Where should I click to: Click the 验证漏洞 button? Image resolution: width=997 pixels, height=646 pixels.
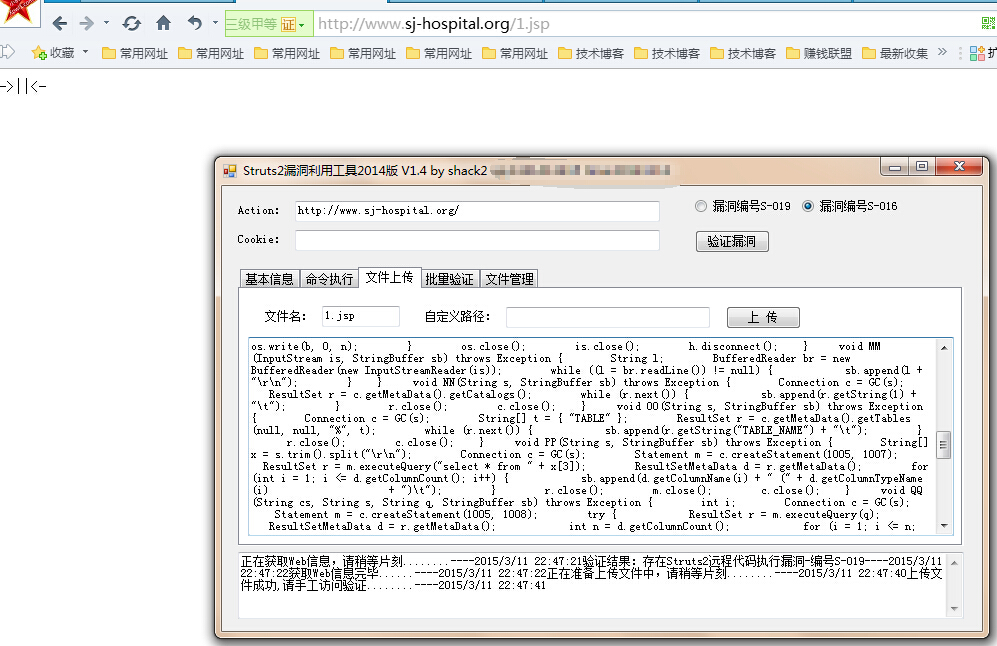[732, 242]
